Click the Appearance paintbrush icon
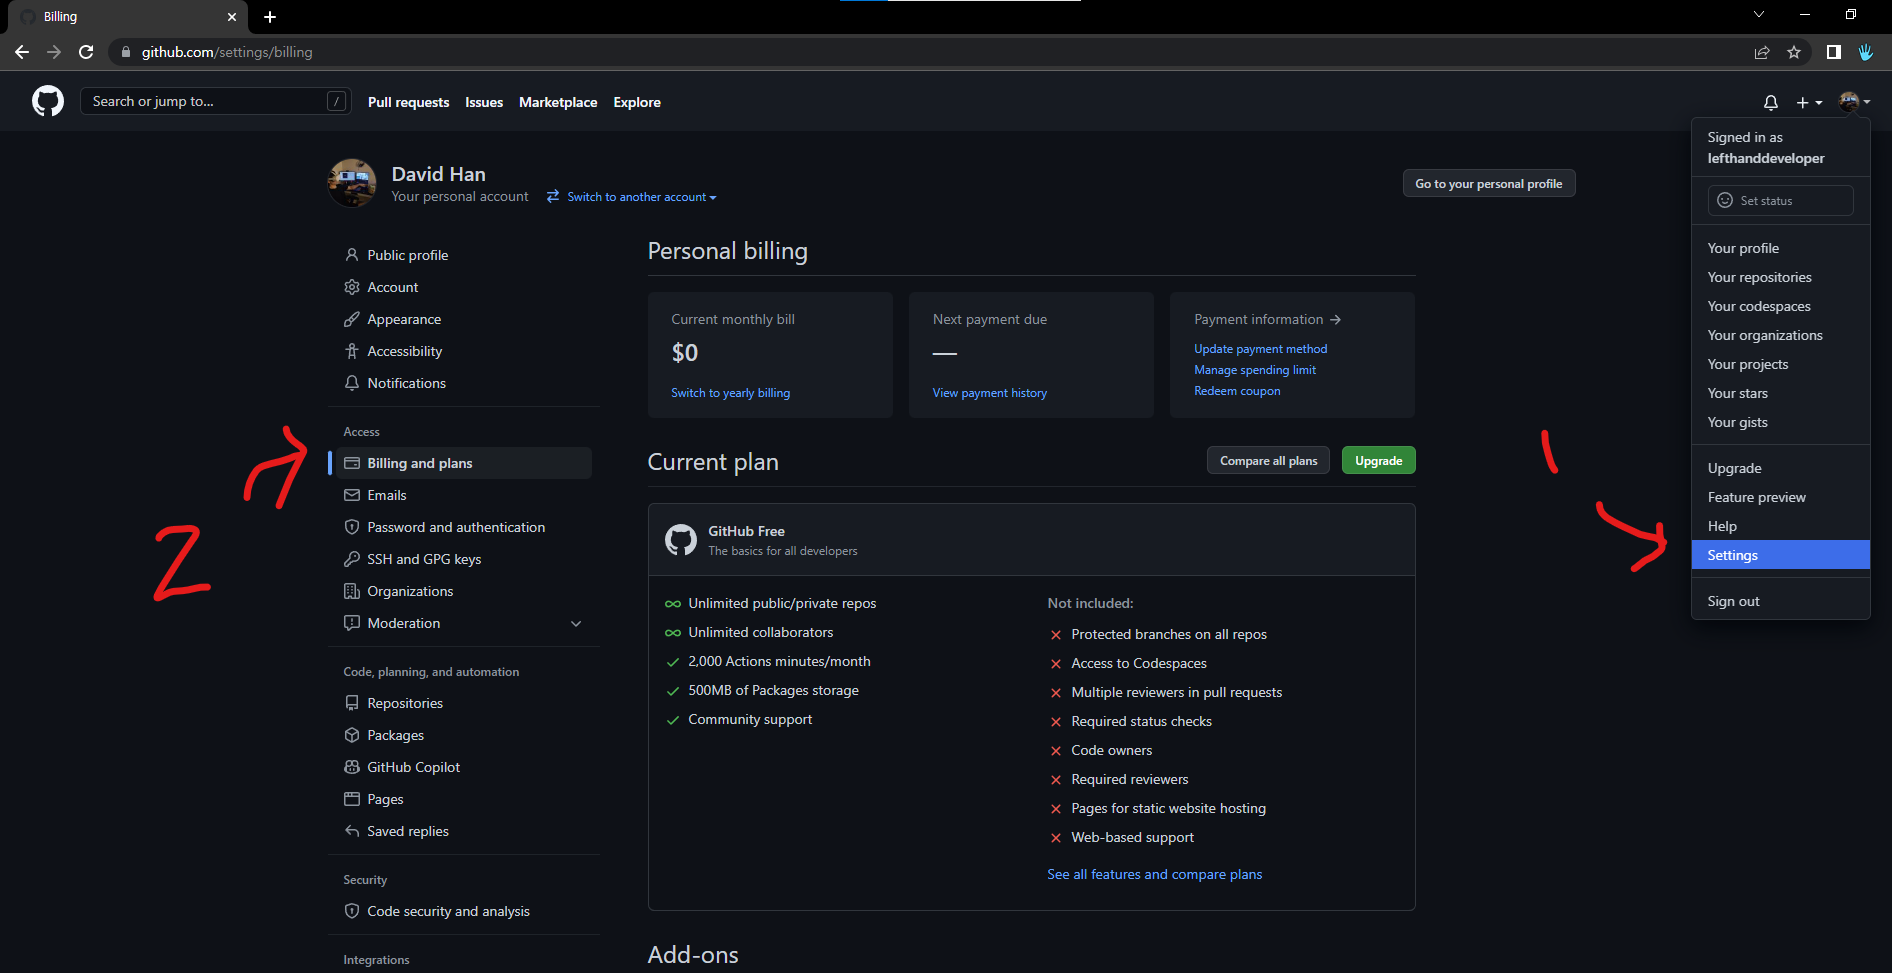 click(x=352, y=319)
